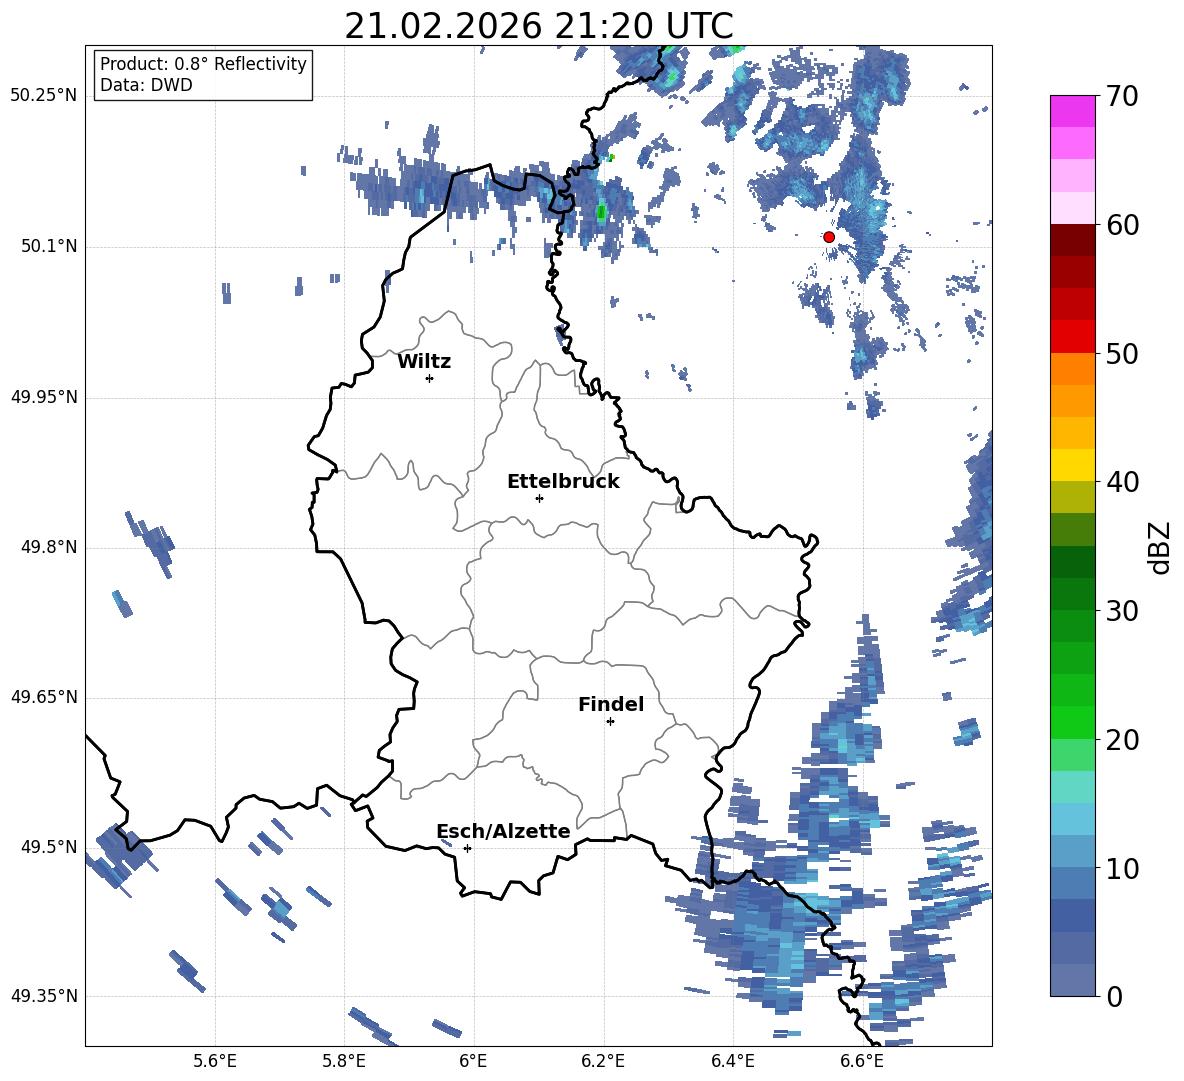Click the 0 tick label on colorbar
Image resolution: width=1184 pixels, height=1081 pixels.
click(x=1114, y=997)
